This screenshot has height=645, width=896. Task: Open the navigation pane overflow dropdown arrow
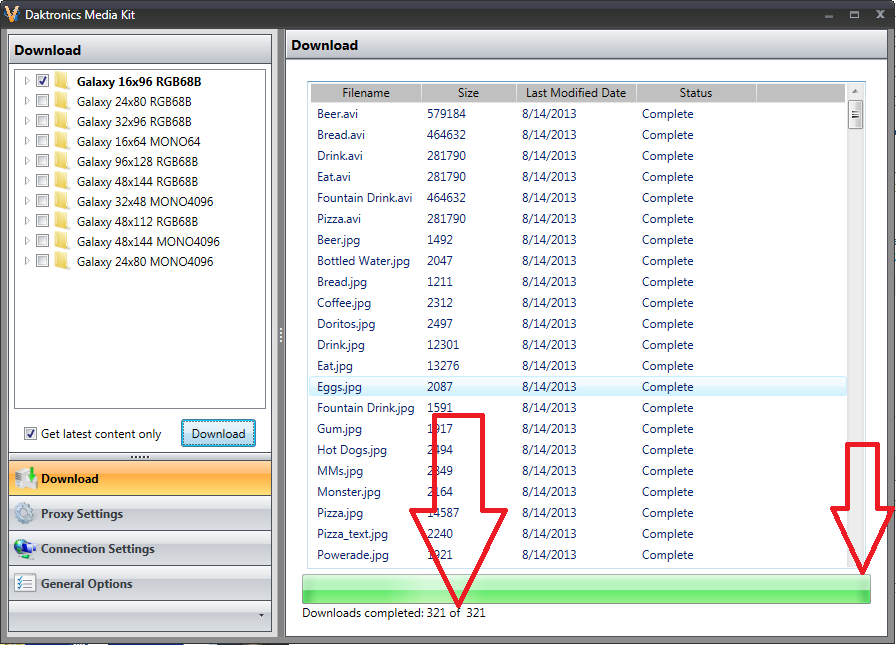pos(261,615)
